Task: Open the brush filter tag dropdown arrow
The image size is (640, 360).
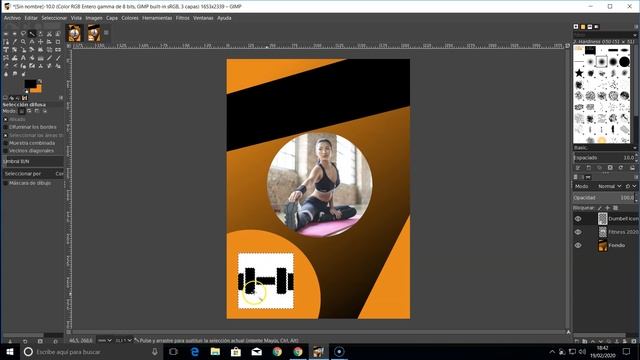Action: [x=635, y=35]
